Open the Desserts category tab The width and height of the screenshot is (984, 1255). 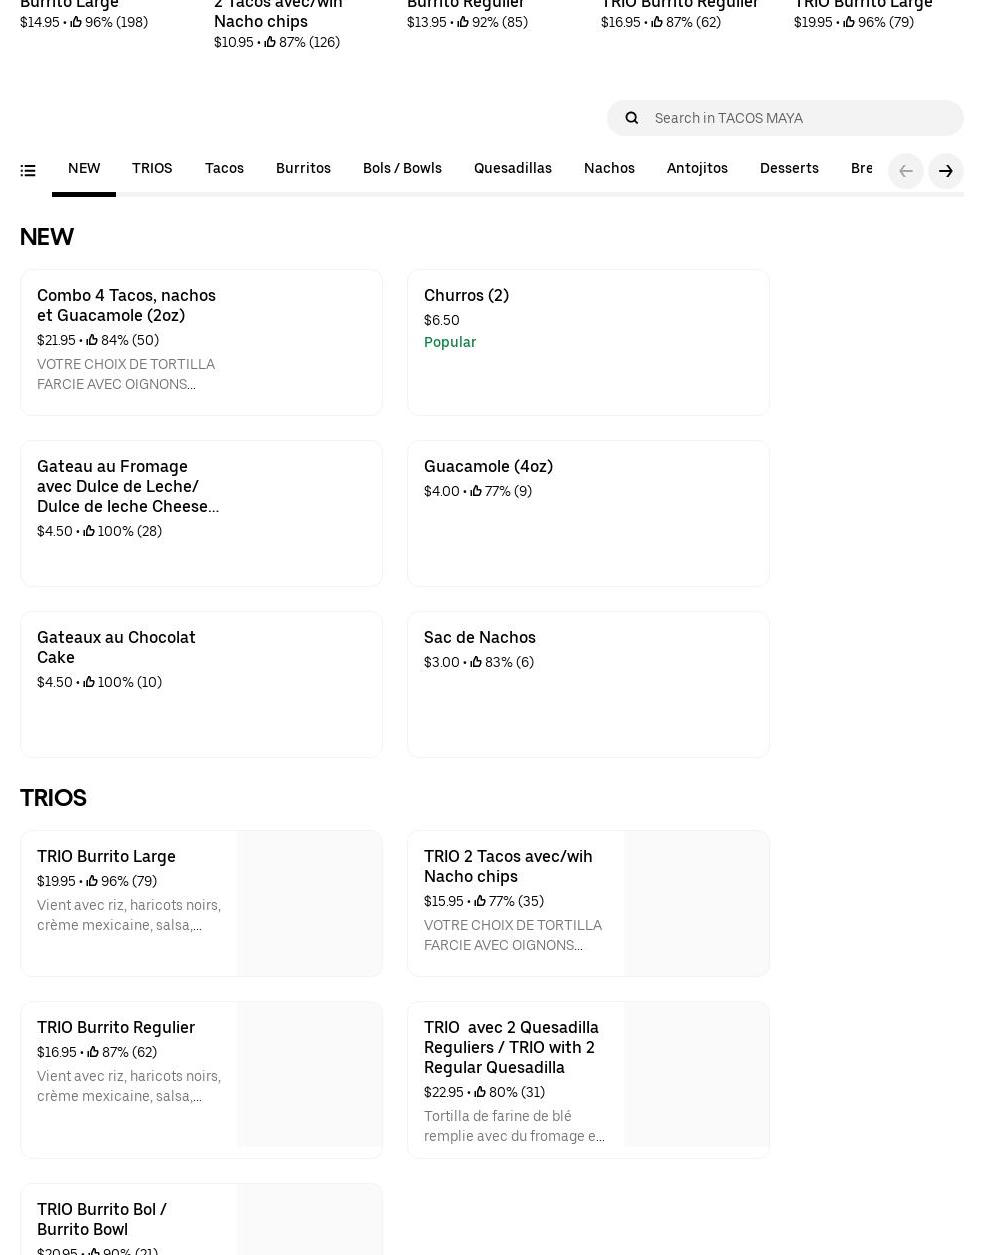(788, 169)
